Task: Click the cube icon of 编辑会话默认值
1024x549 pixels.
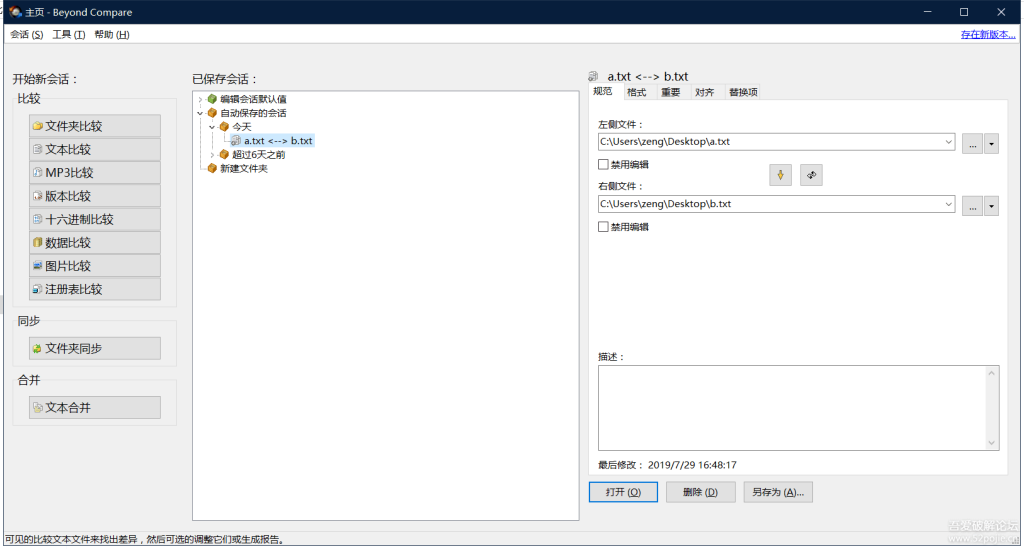Action: coord(212,99)
